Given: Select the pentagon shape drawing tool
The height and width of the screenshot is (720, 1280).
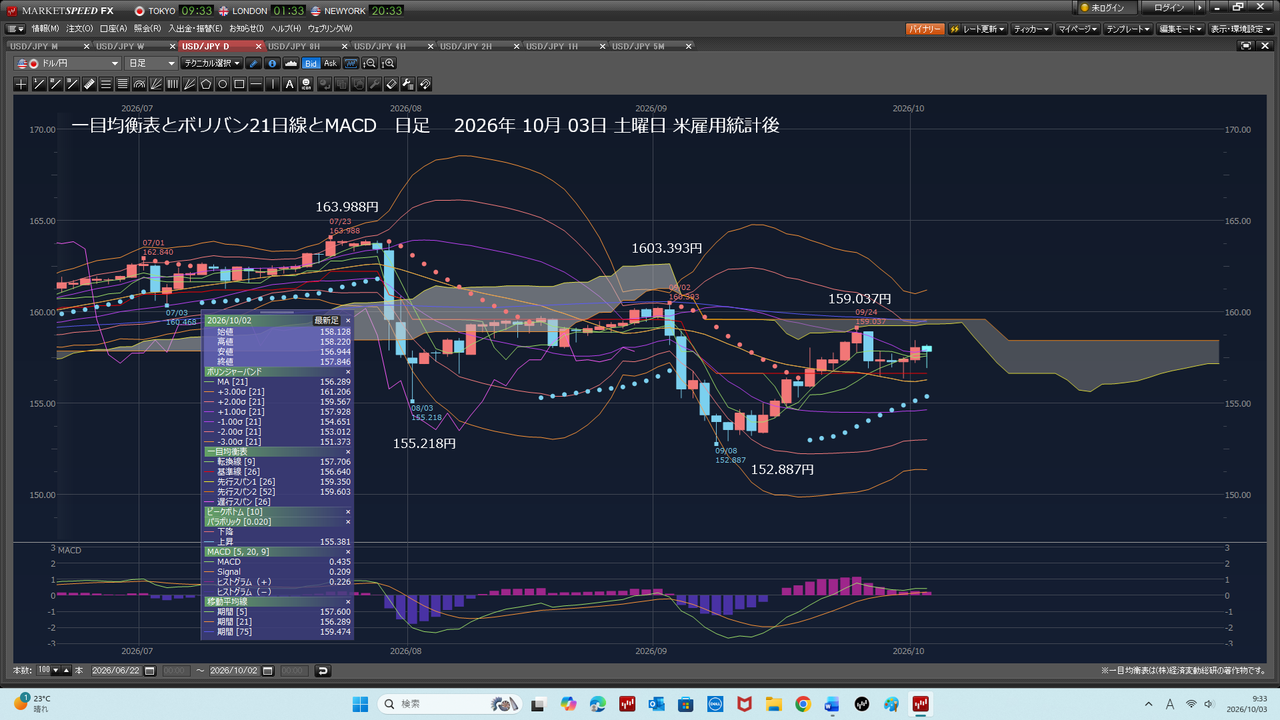Looking at the screenshot, I should pos(206,84).
